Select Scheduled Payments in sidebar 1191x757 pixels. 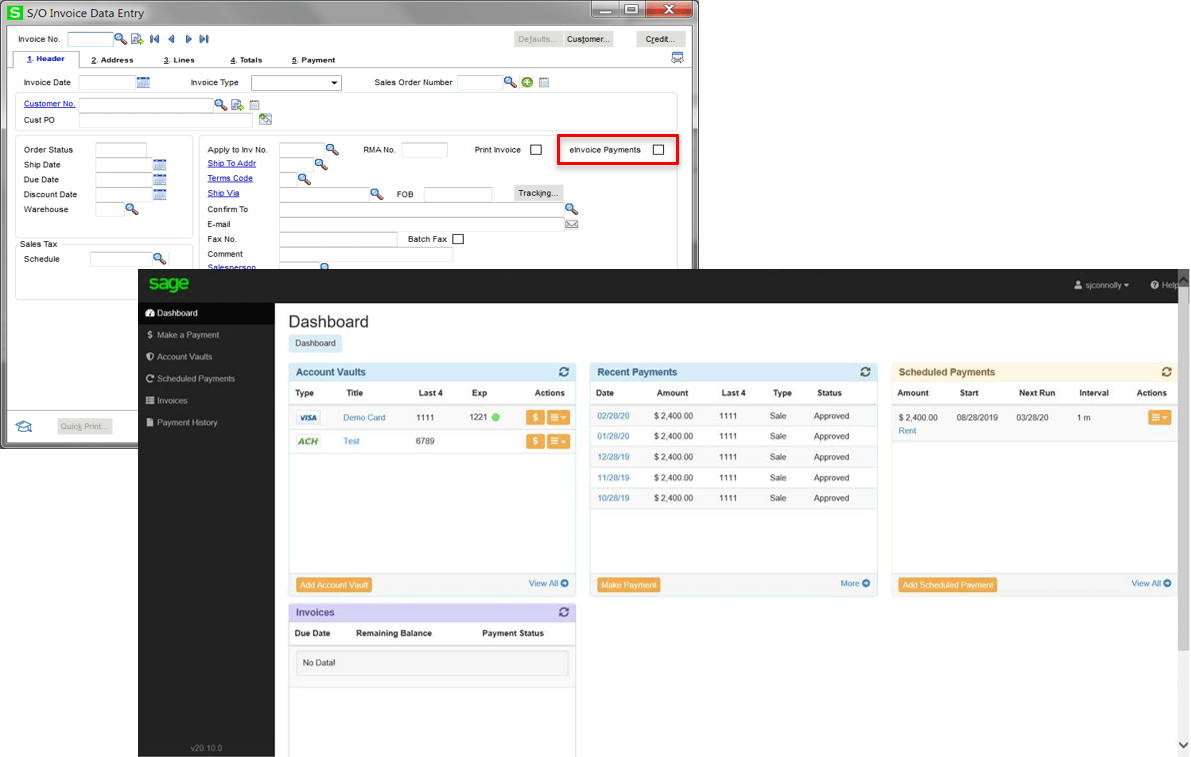point(207,379)
